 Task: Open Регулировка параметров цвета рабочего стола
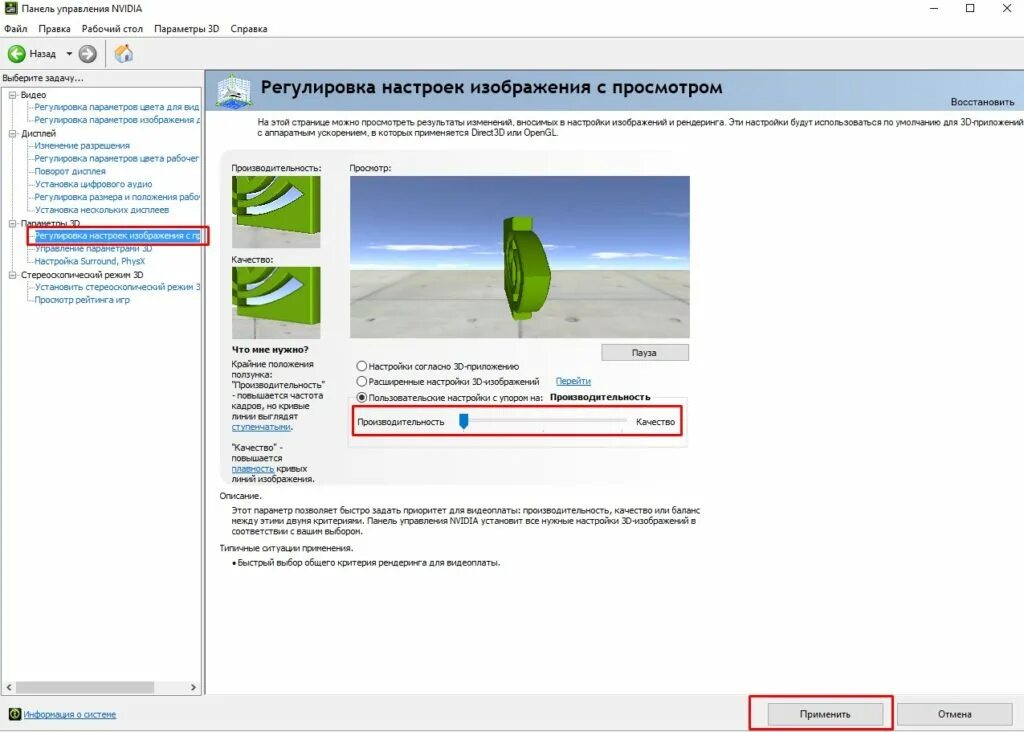point(117,159)
